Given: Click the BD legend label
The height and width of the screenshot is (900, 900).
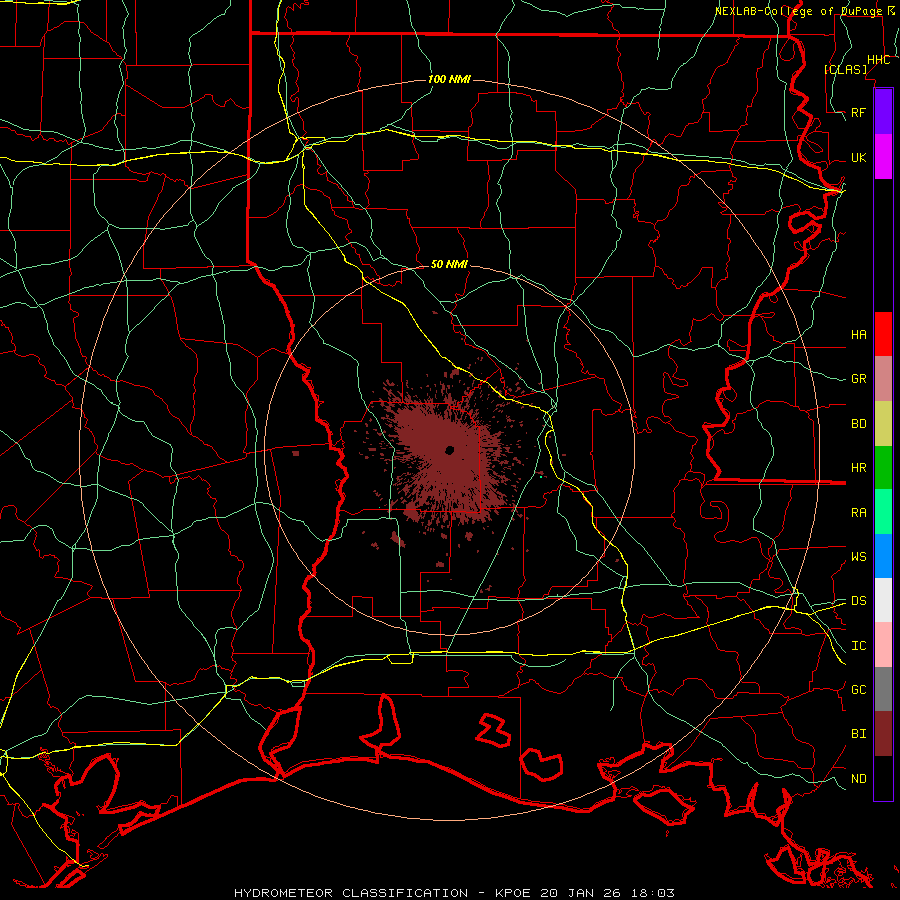Looking at the screenshot, I should coord(858,424).
